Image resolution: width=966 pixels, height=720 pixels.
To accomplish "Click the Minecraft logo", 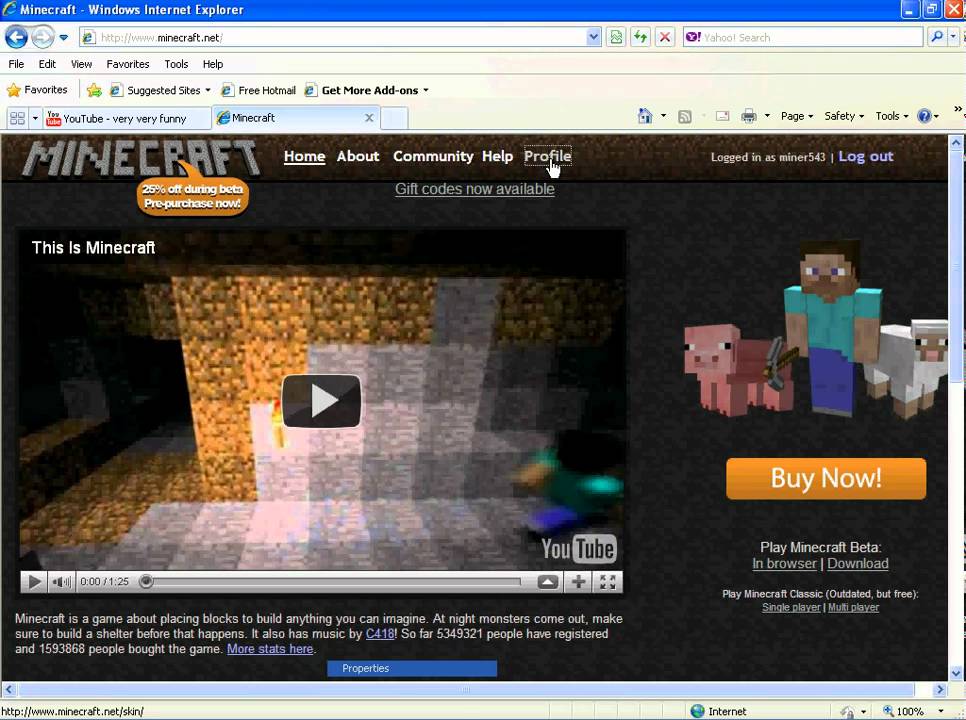I will point(141,158).
